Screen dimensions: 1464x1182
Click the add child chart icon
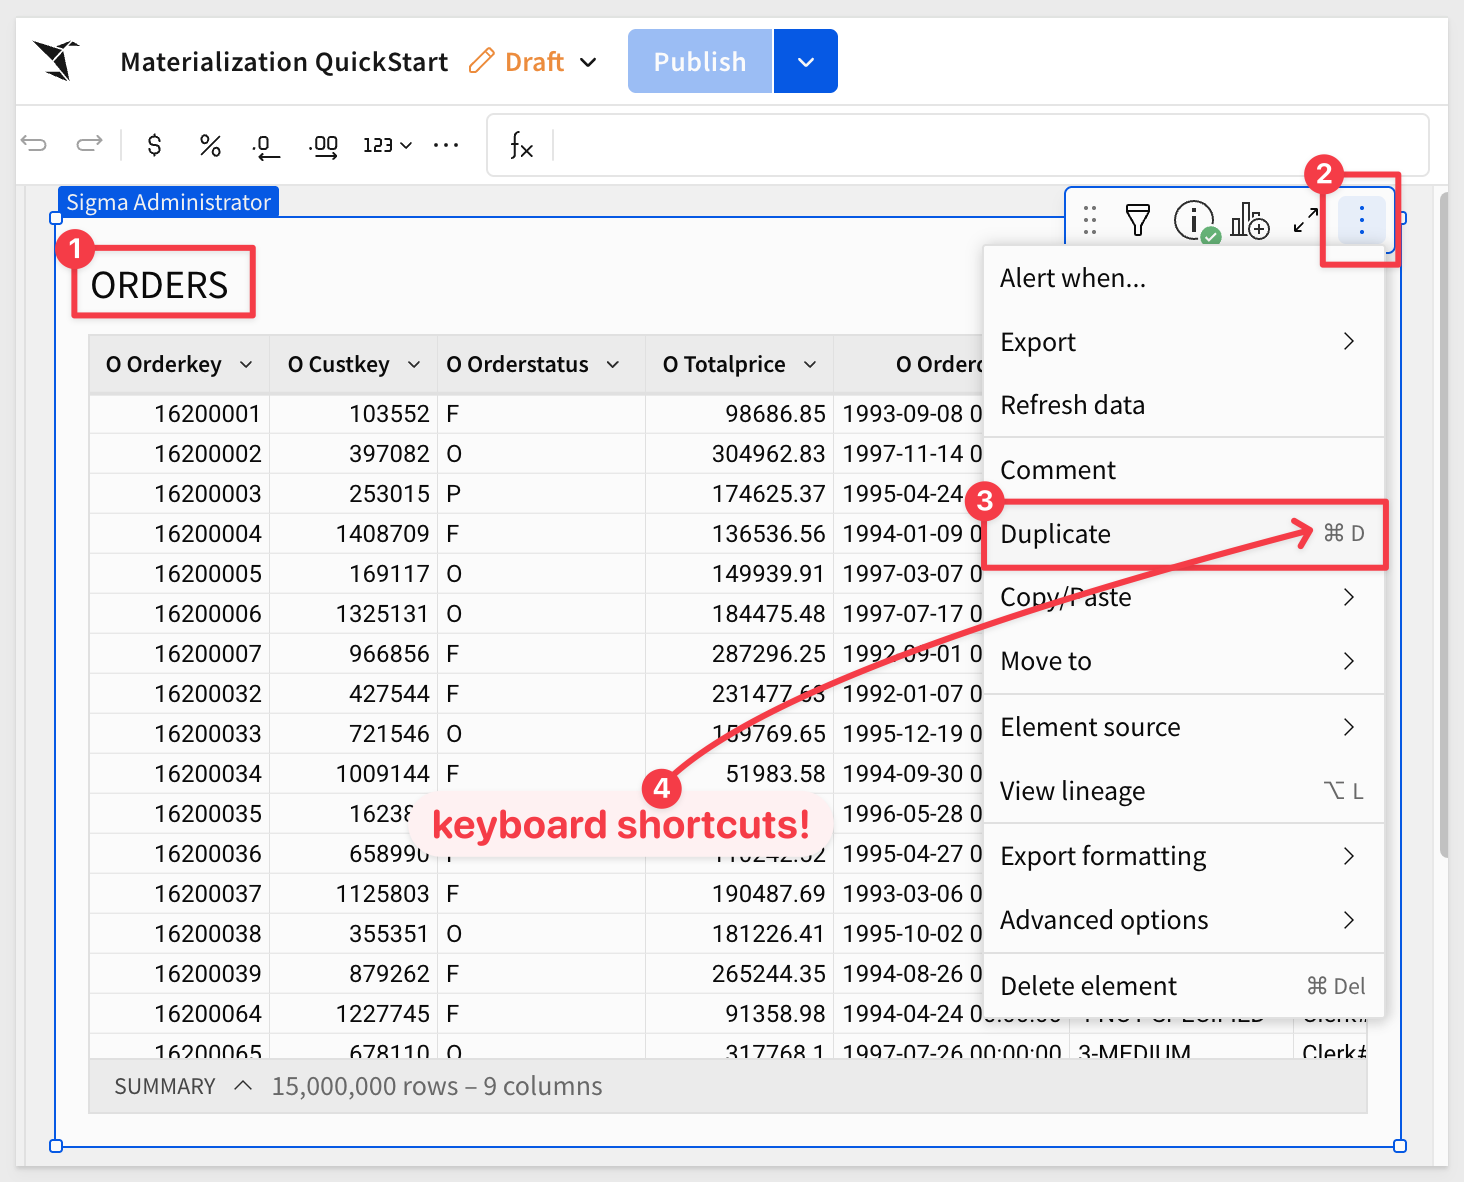click(x=1250, y=220)
